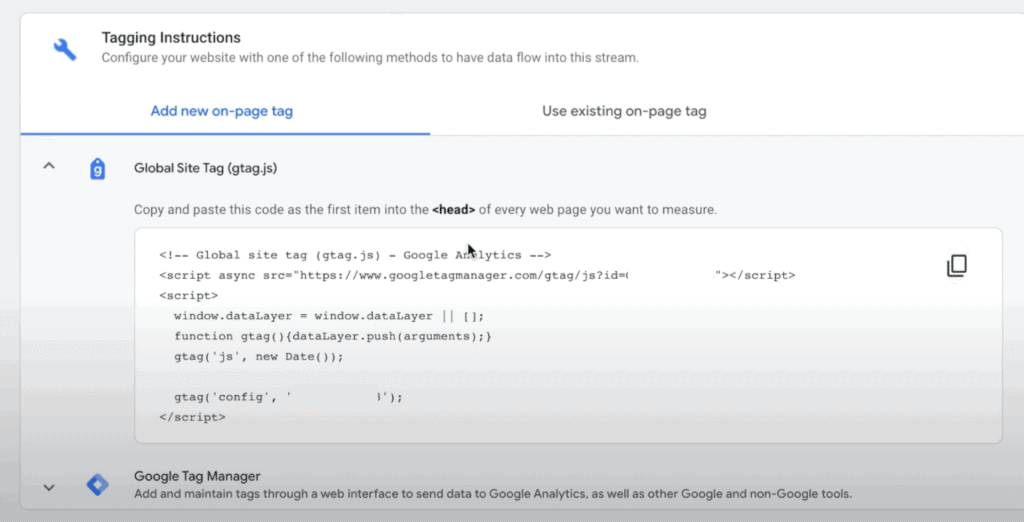The image size is (1024, 522).
Task: Switch to Add new on-page tag tab
Action: pyautogui.click(x=222, y=111)
